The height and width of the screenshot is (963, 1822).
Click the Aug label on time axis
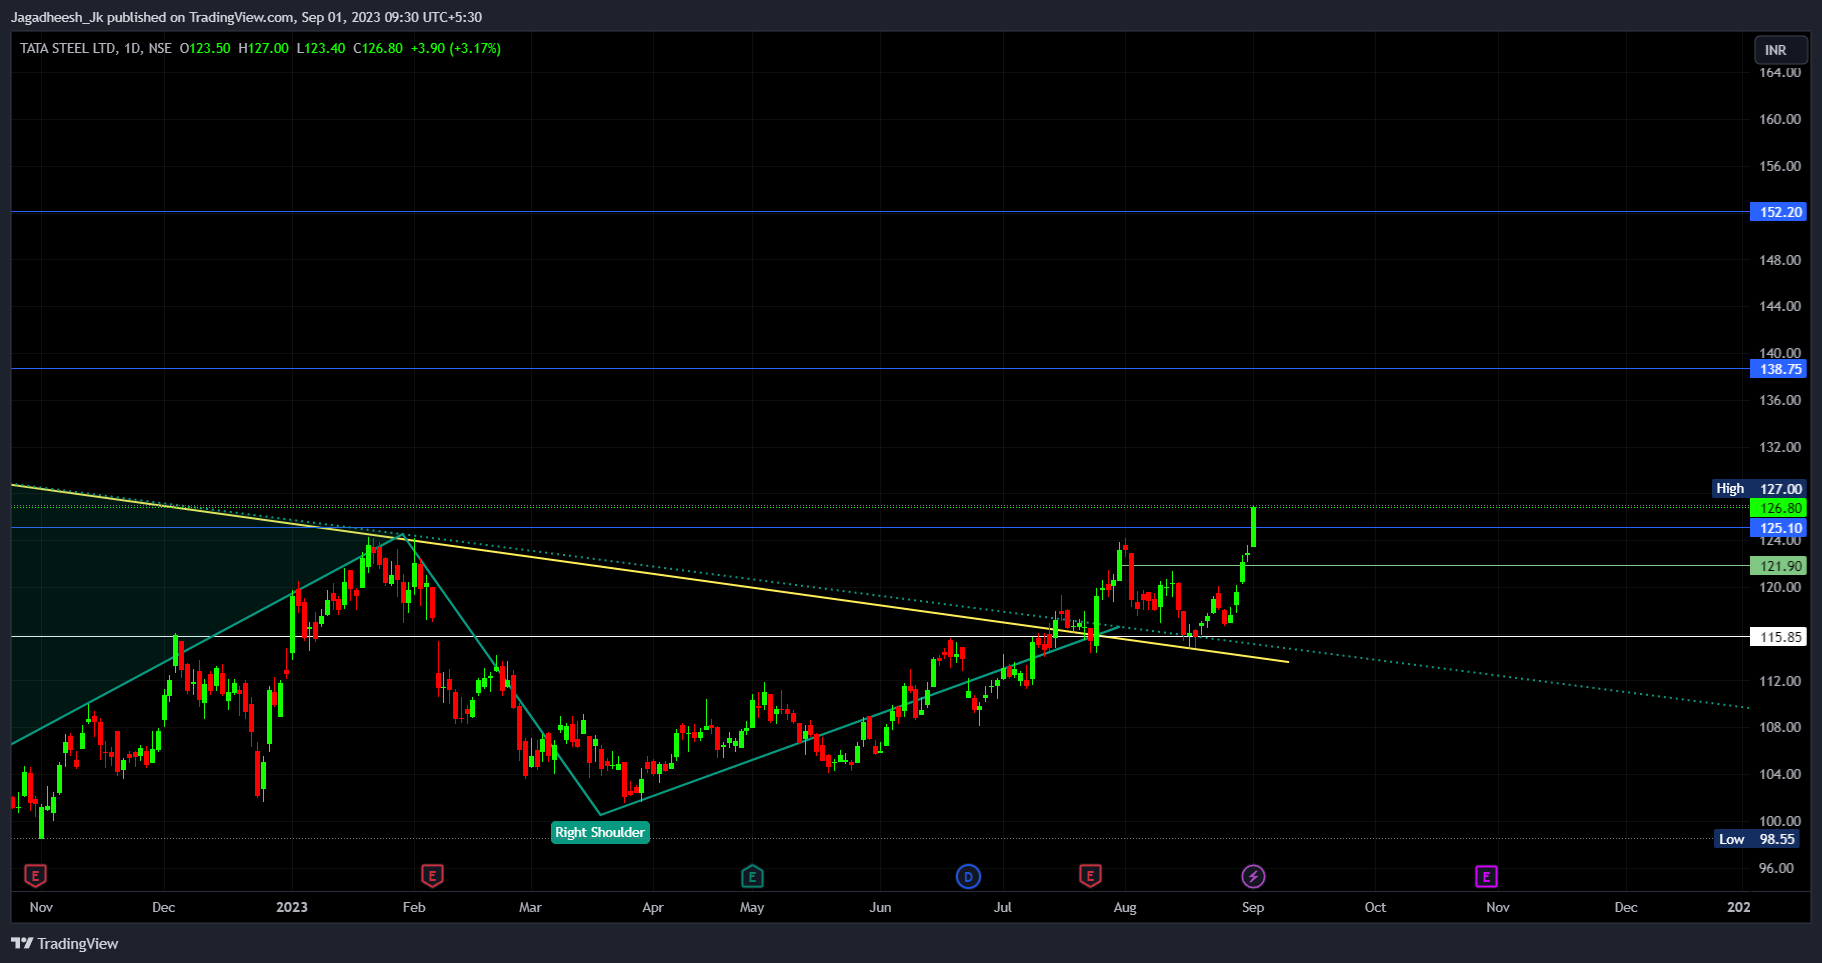point(1125,907)
